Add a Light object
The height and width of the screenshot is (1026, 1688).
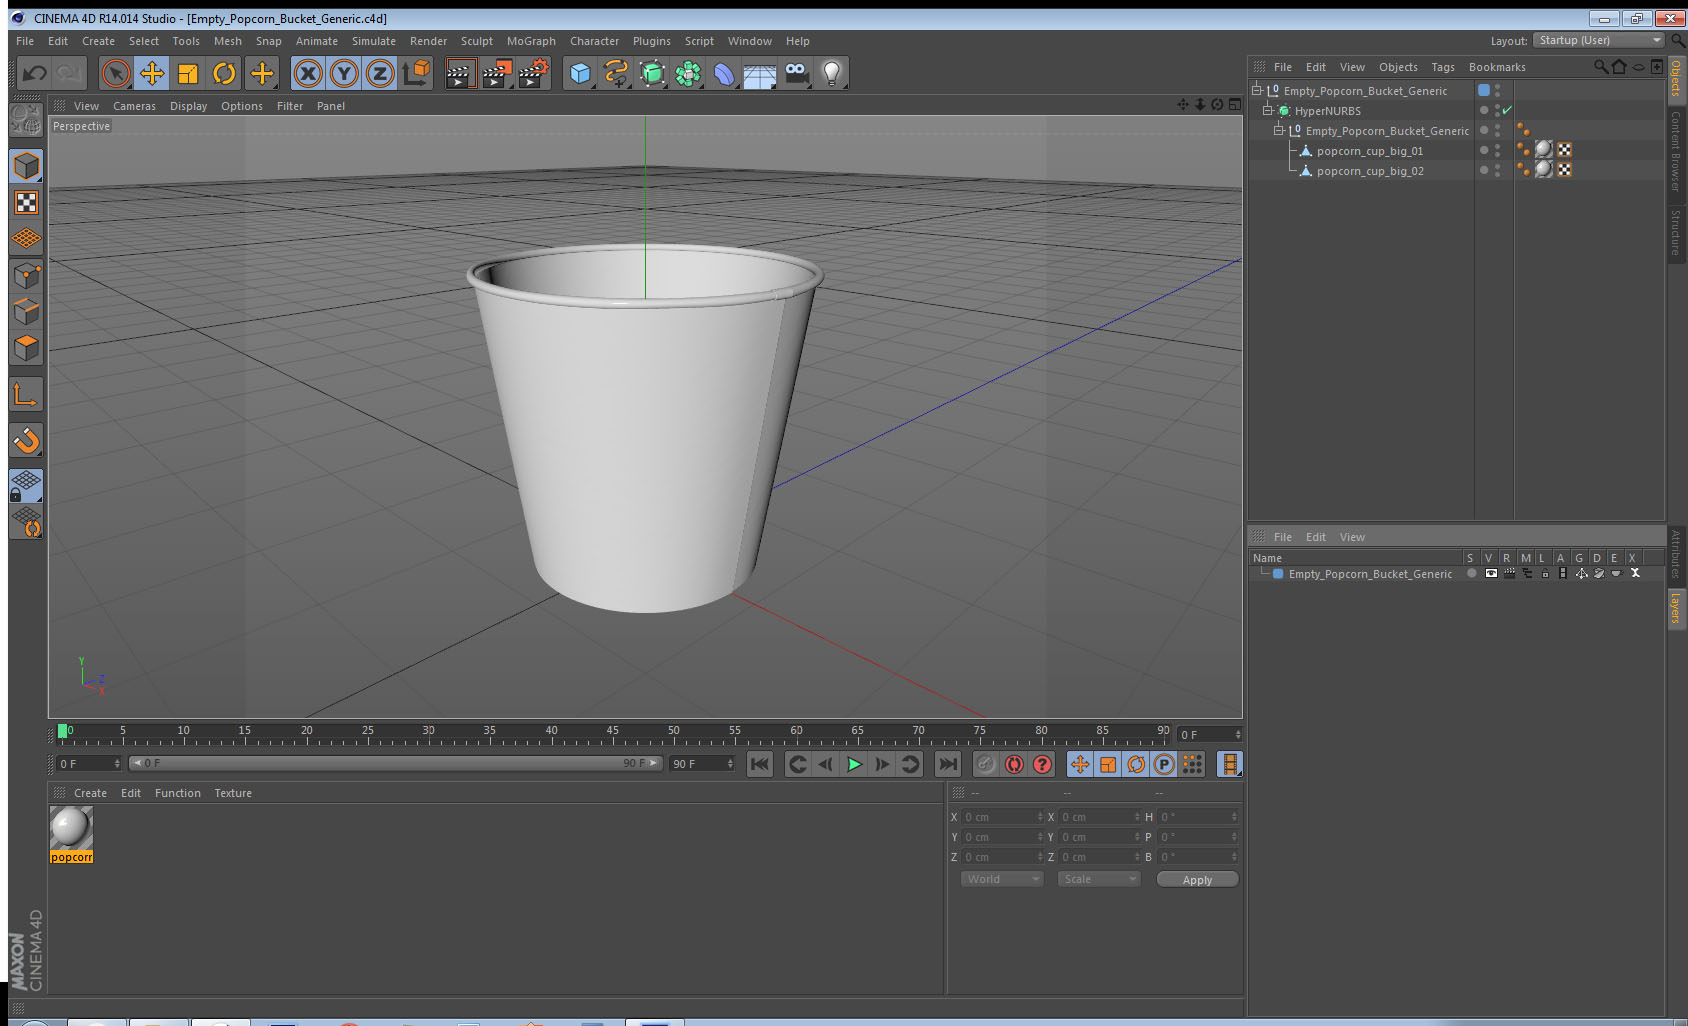[832, 73]
